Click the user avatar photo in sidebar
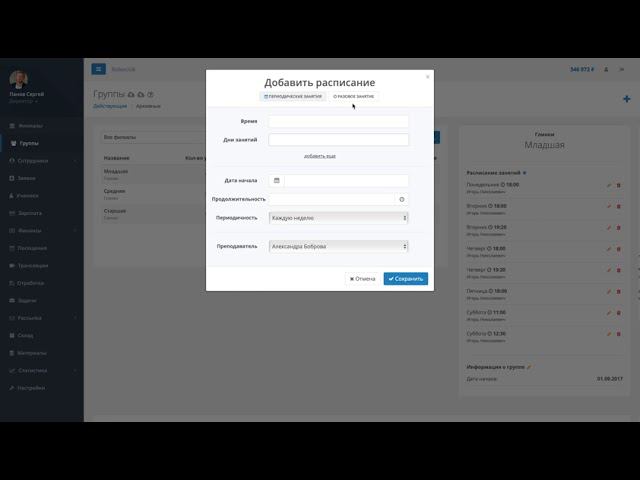 [x=18, y=79]
